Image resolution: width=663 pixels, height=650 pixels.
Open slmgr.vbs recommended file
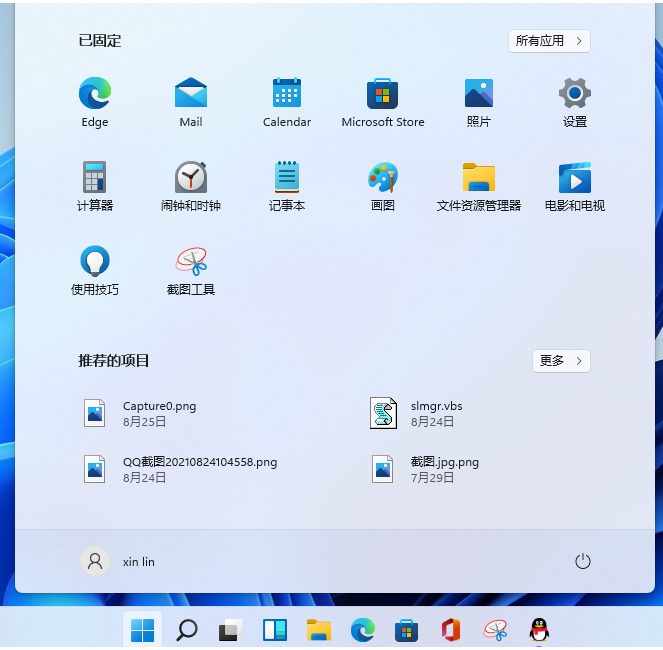[x=416, y=413]
